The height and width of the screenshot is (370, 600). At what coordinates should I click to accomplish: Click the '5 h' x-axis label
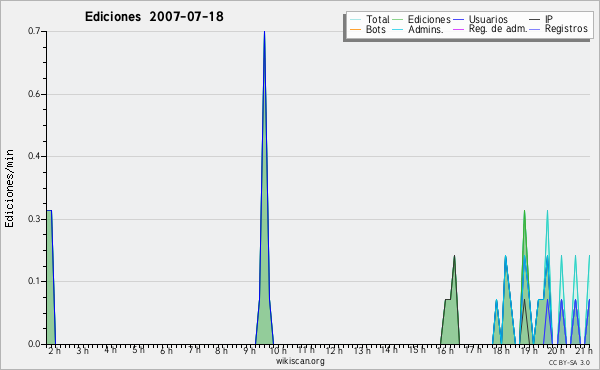coord(138,350)
